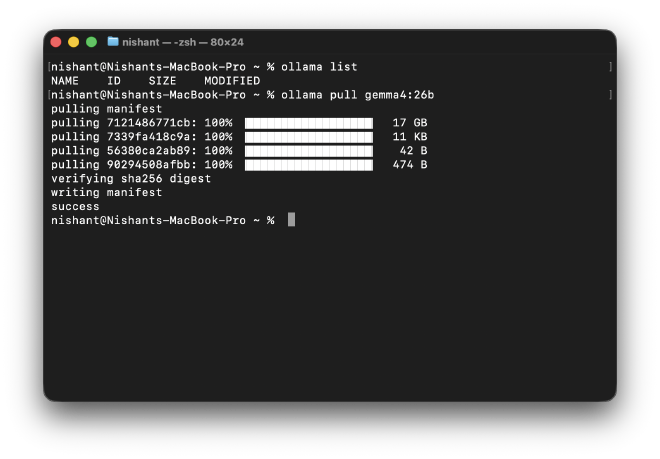Click the SIZE column header
Screen dimensions: 660x459
coord(162,81)
